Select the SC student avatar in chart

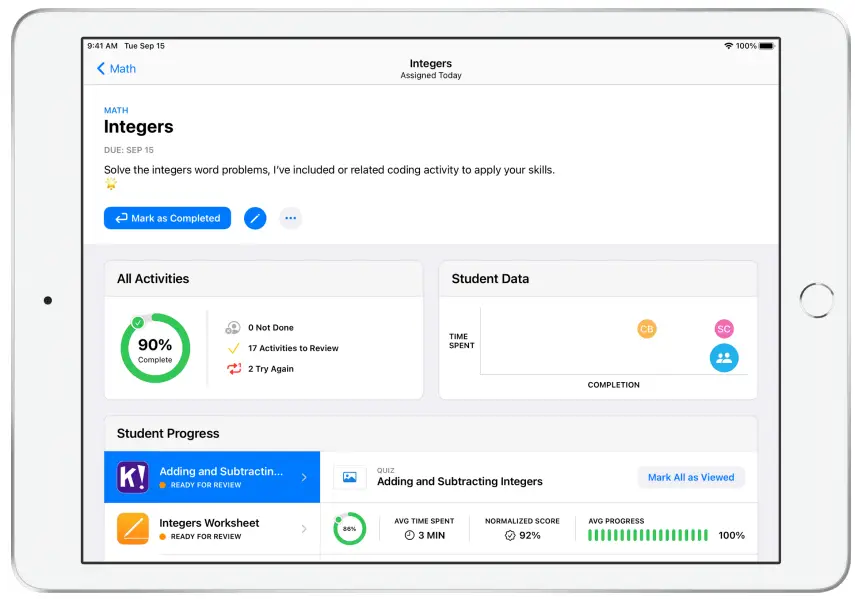(x=724, y=329)
